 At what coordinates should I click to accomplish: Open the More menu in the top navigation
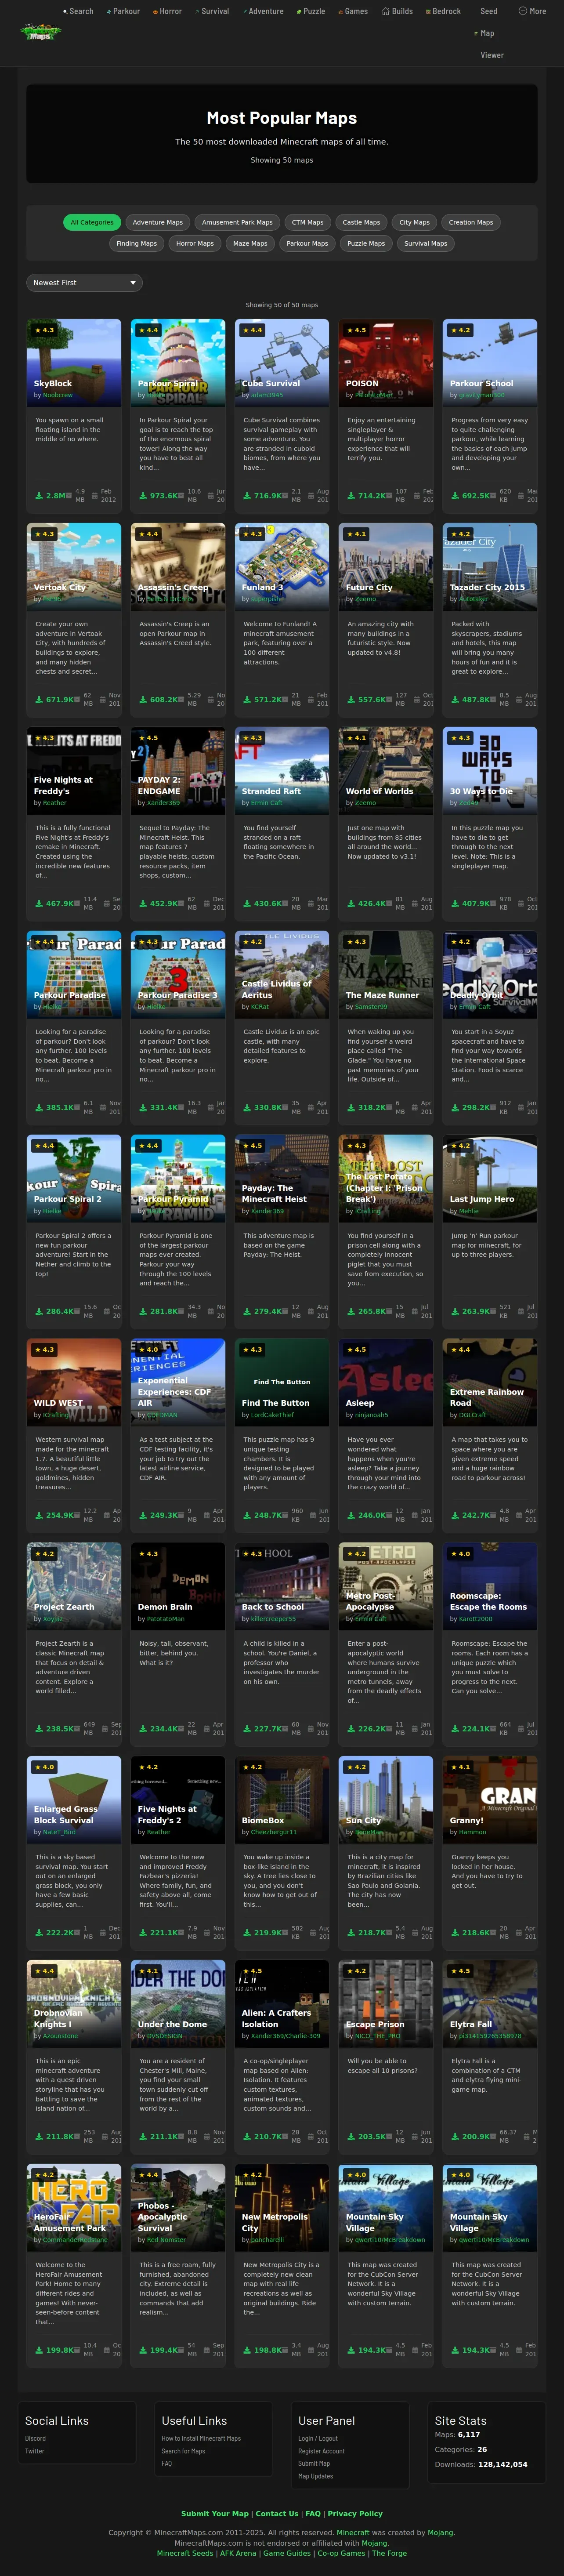pyautogui.click(x=532, y=12)
